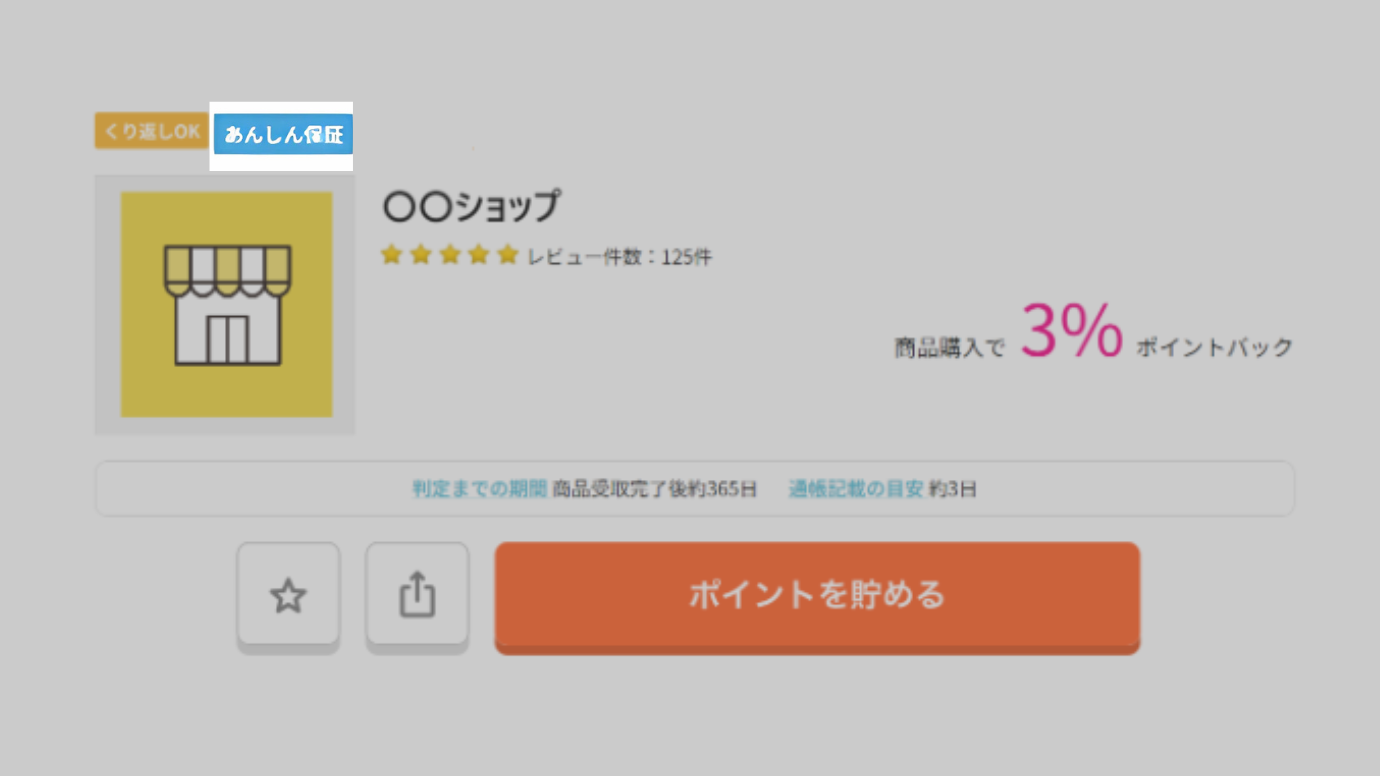Select the くり返しOK badge
Image resolution: width=1380 pixels, height=776 pixels.
[151, 131]
